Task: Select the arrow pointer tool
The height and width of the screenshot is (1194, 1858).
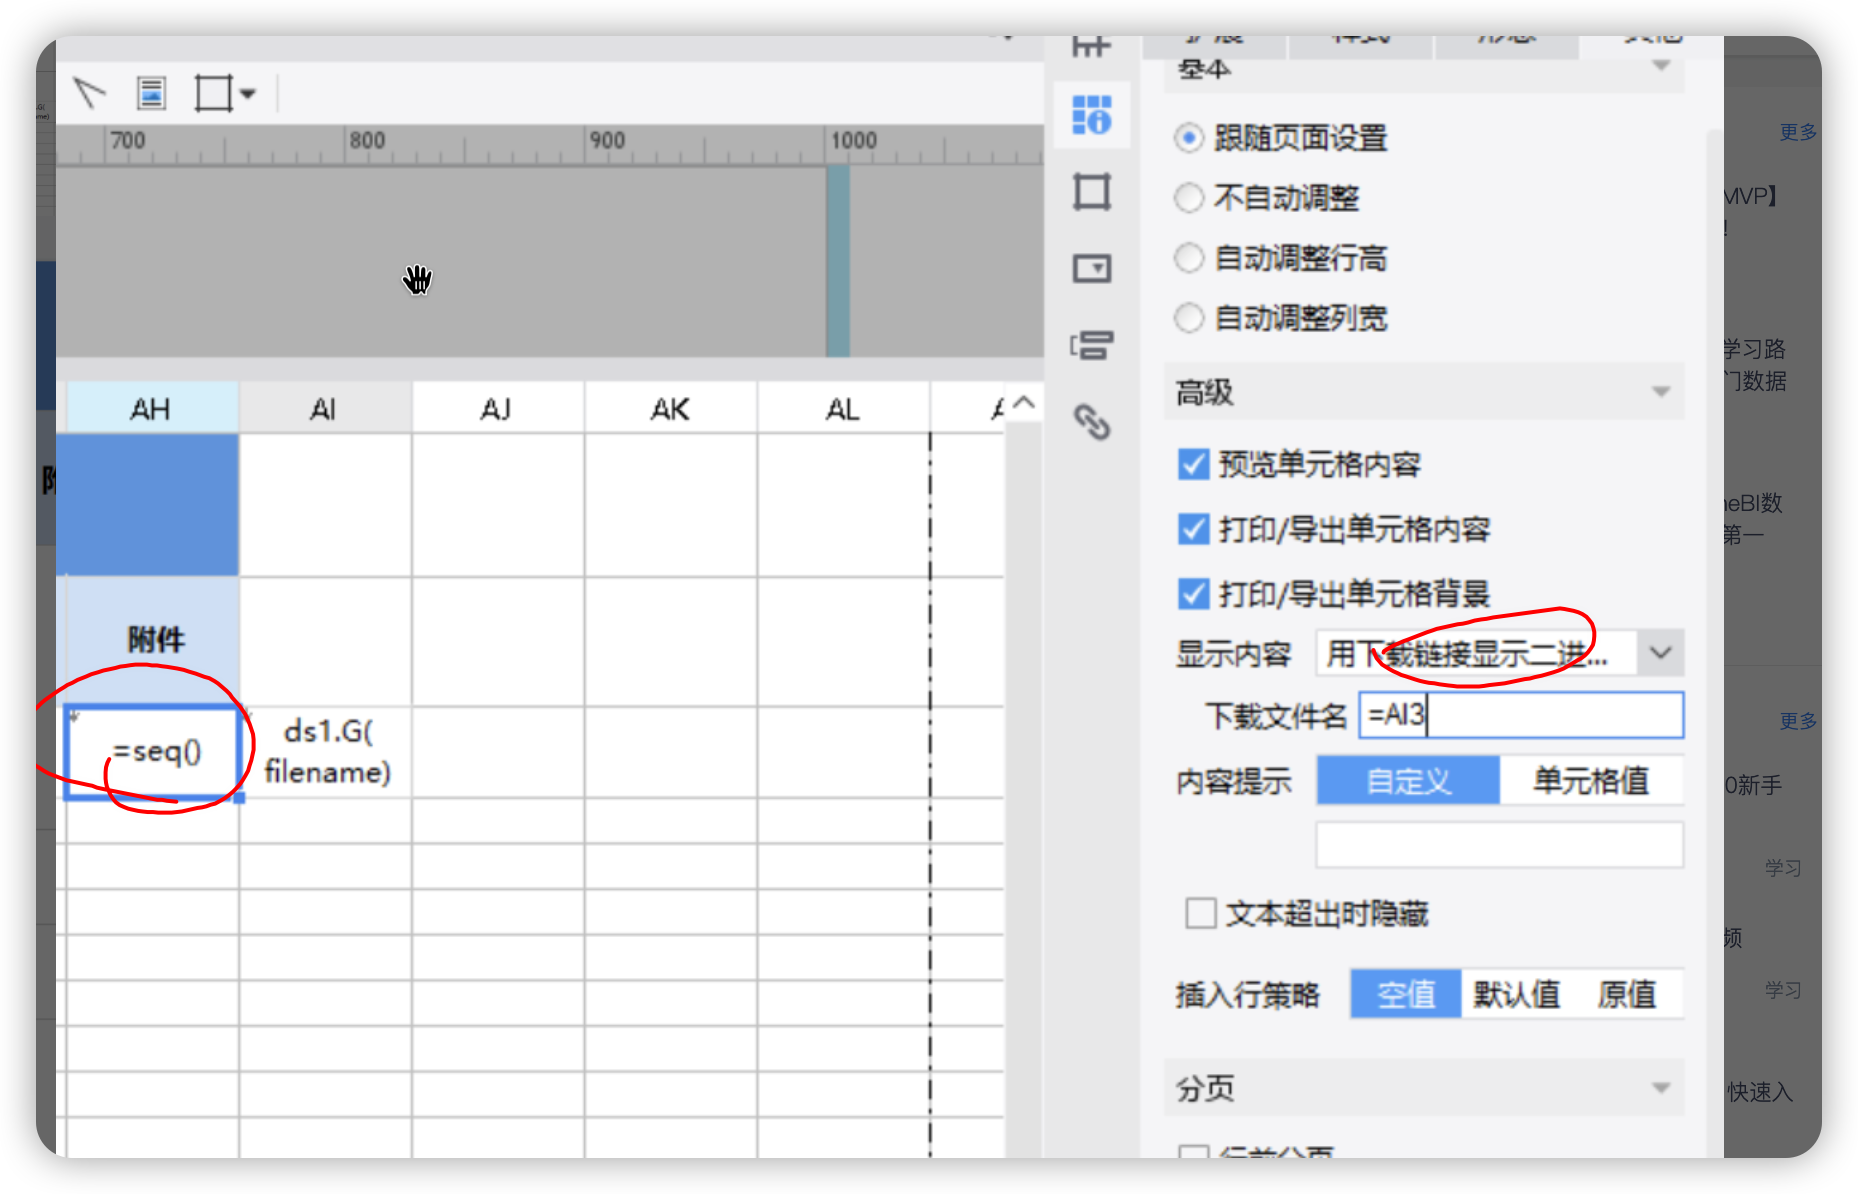Action: point(89,93)
